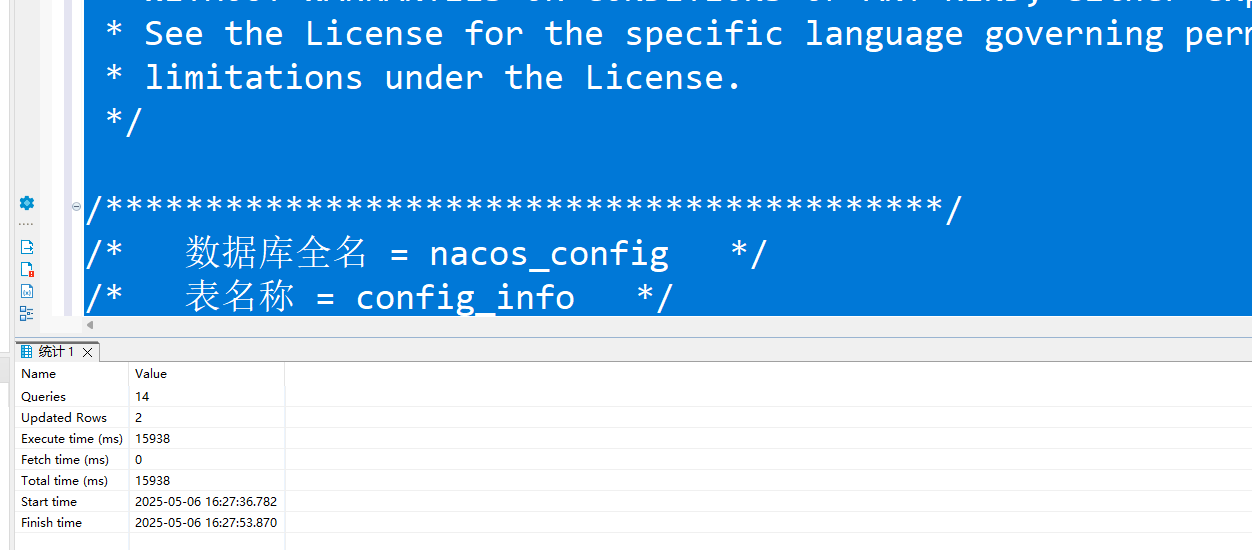Viewport: 1252px width, 550px height.
Task: Show the outline panel icon
Action: 27,313
